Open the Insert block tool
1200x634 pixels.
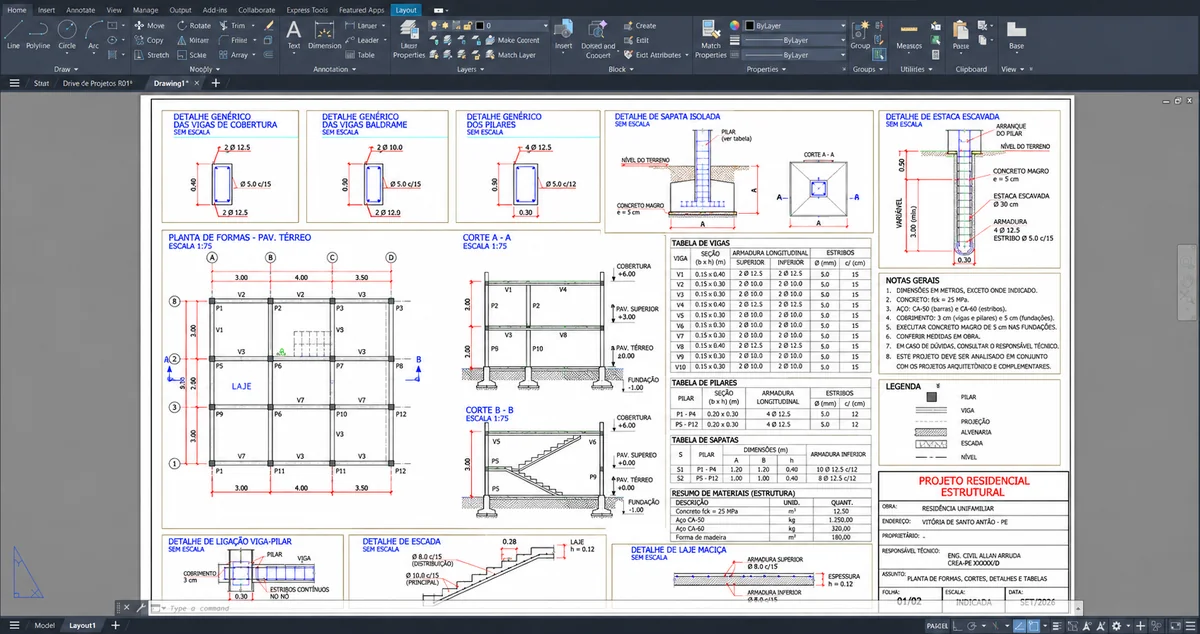pos(564,34)
